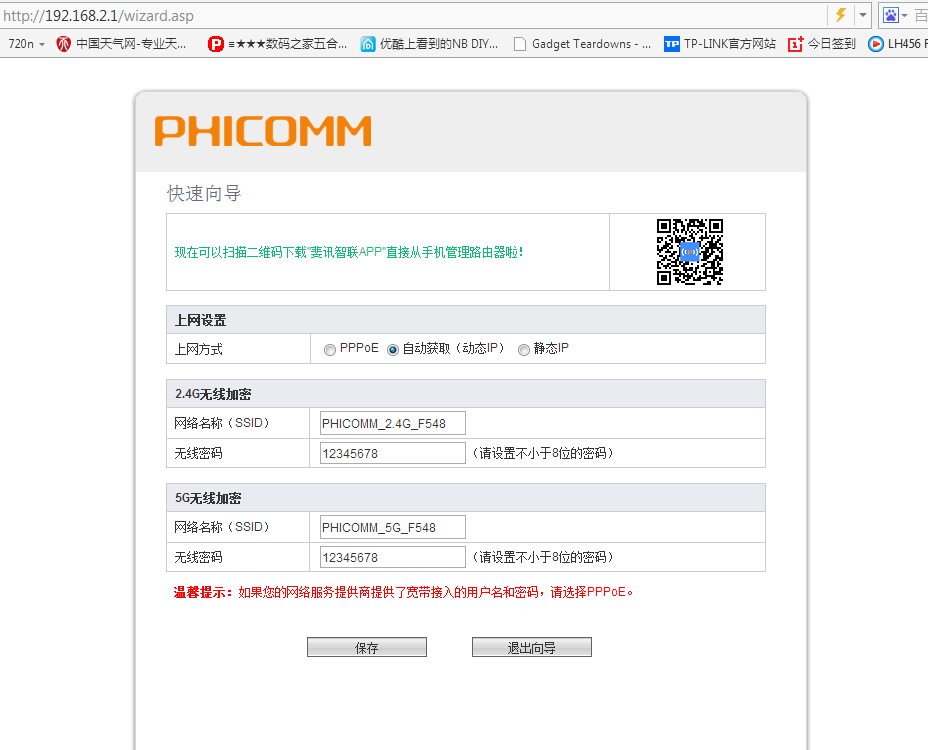Click the lightning bolt speed icon

840,15
